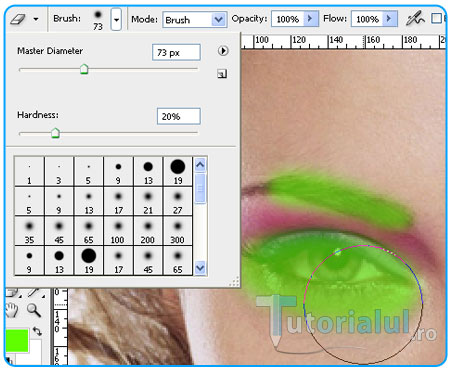This screenshot has width=450, height=370.
Task: Open brush picker flyout menu arrow
Action: 223,51
